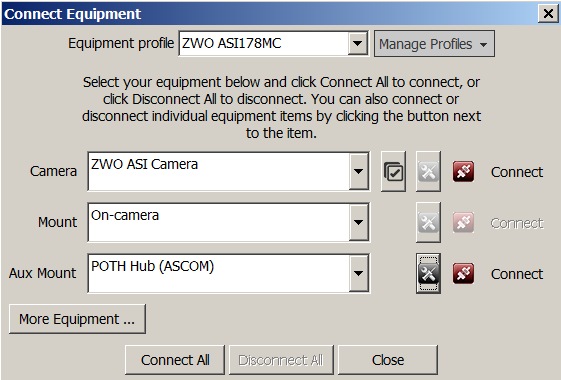Click the Disconnect All button
Image resolution: width=561 pixels, height=380 pixels.
[281, 360]
